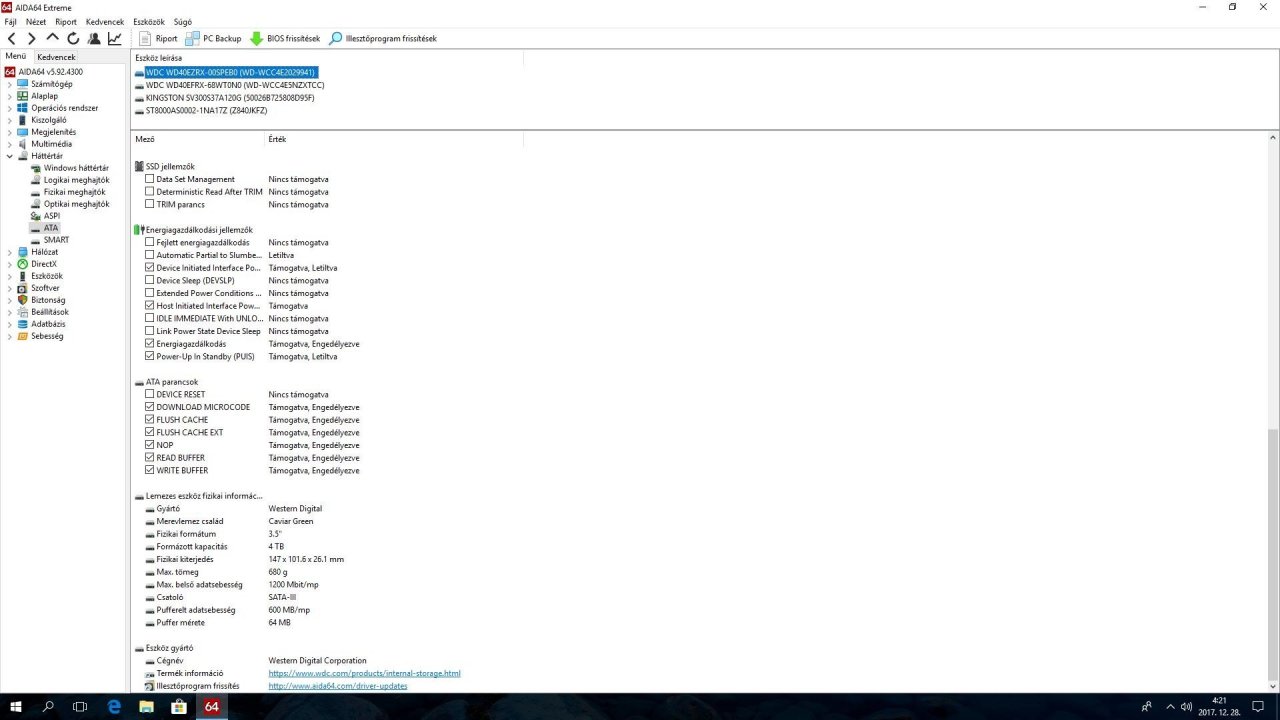Switch to the Menü tab
1280x720 pixels.
[x=16, y=56]
